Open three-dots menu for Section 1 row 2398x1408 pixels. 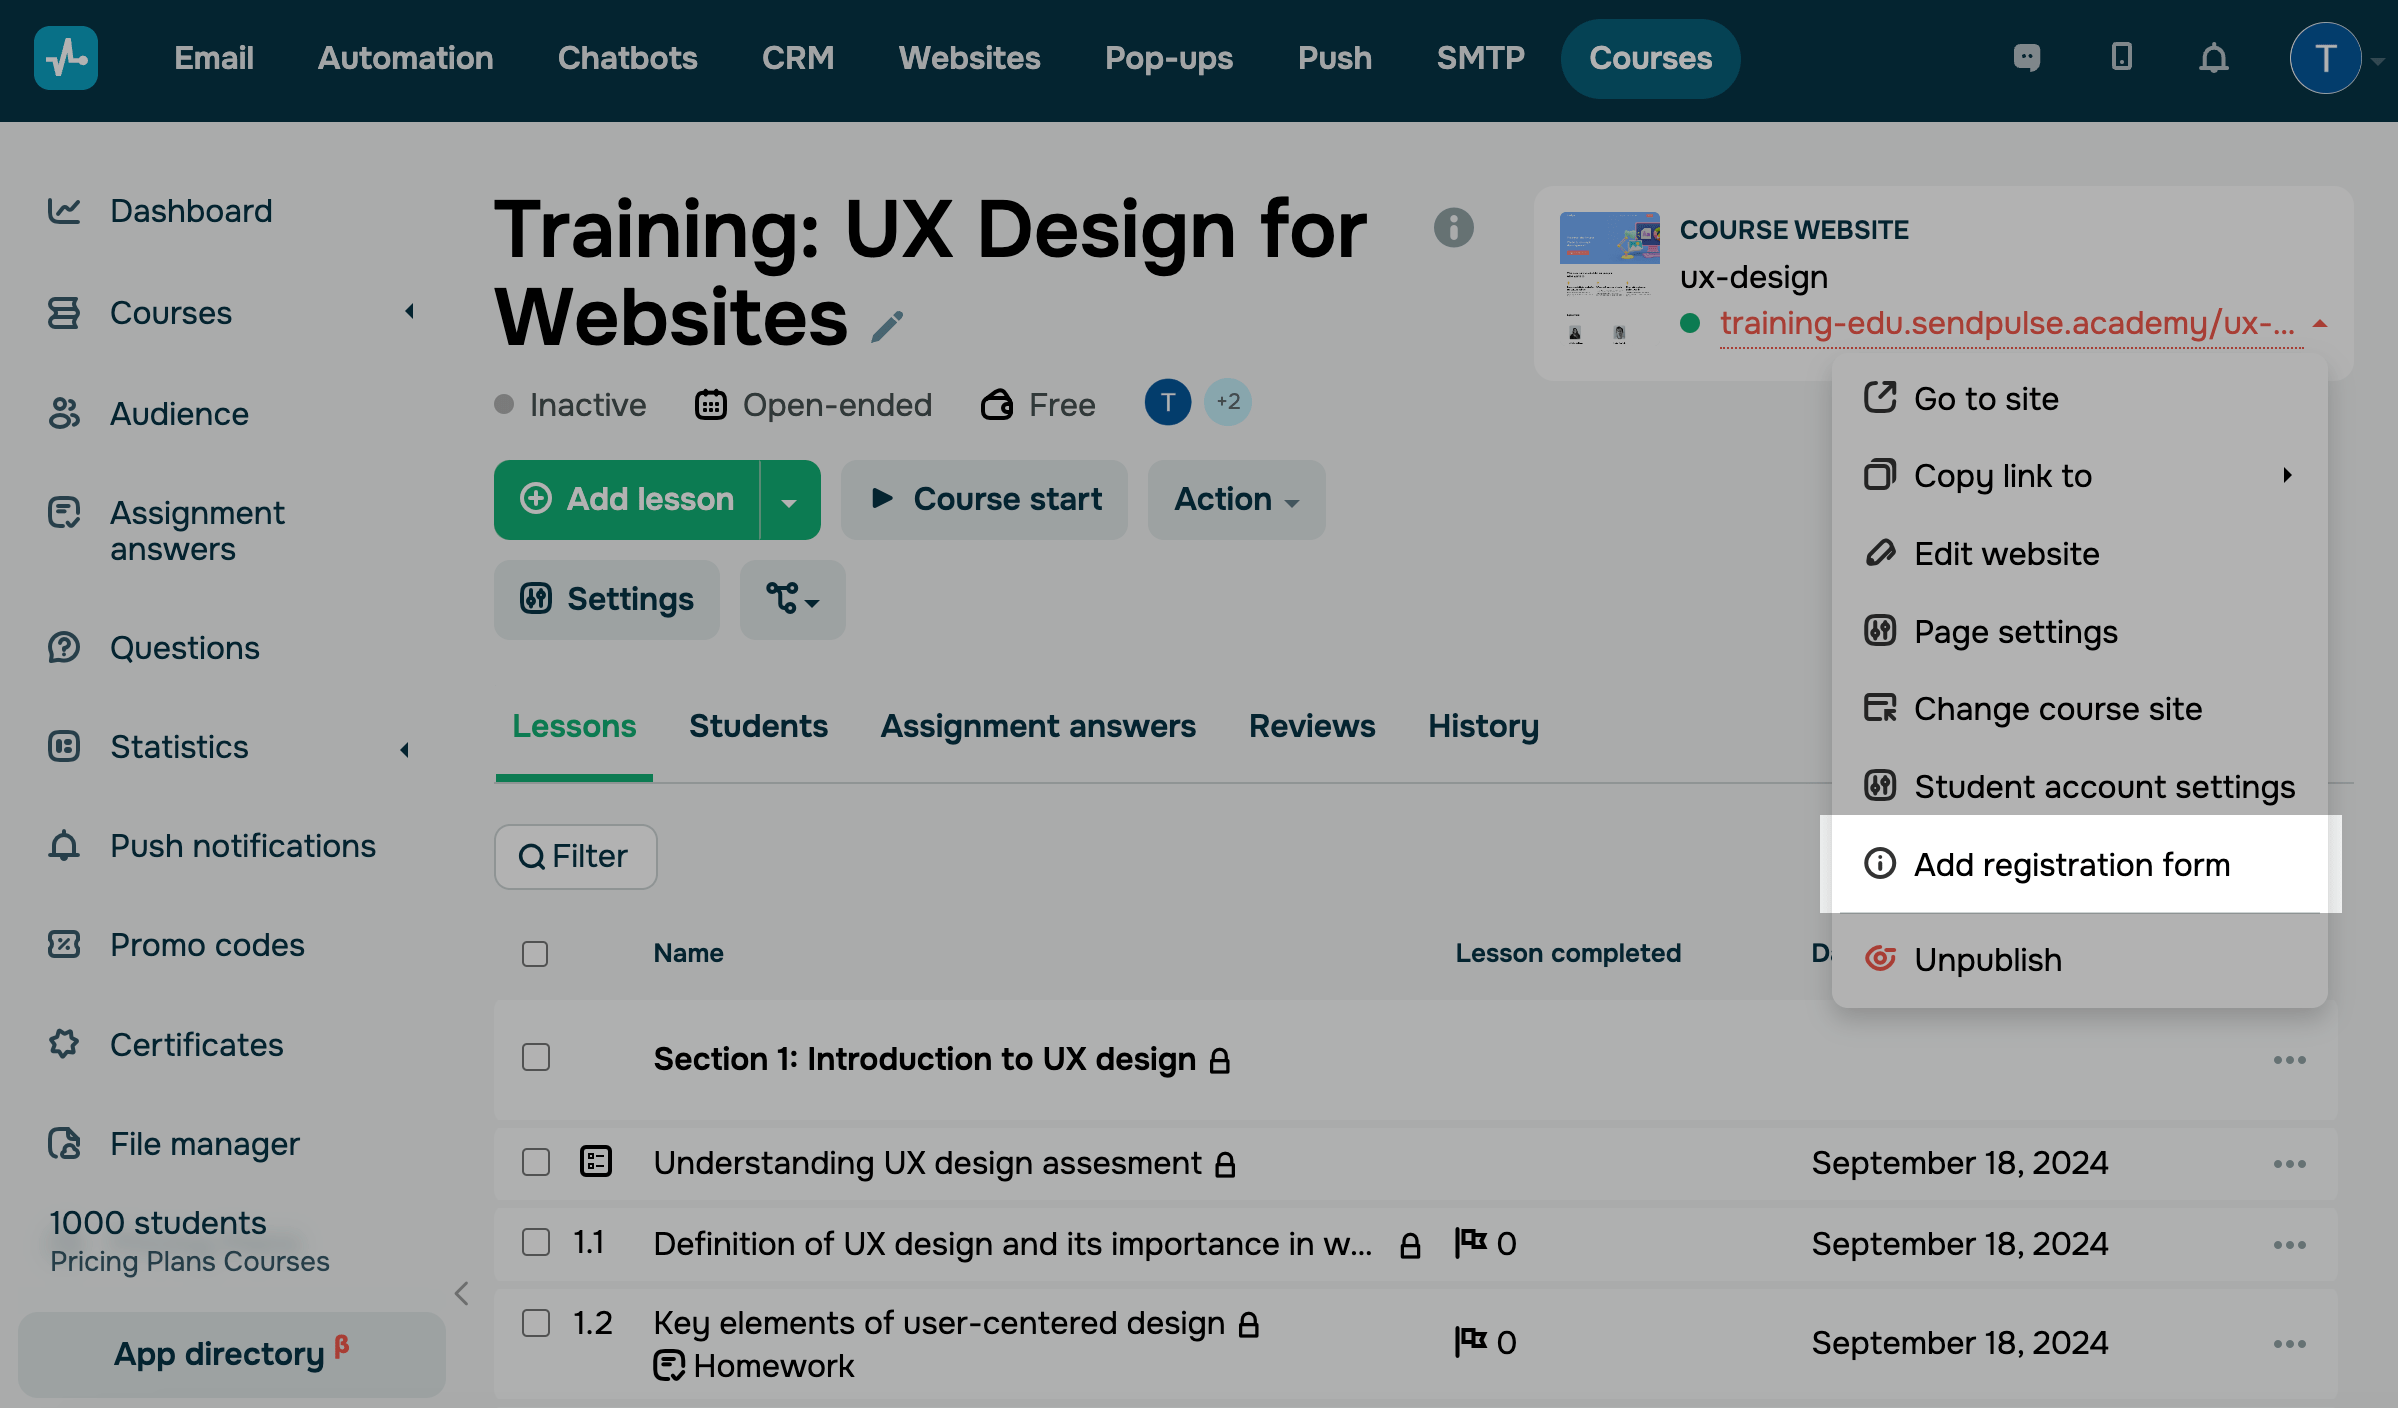(2289, 1060)
